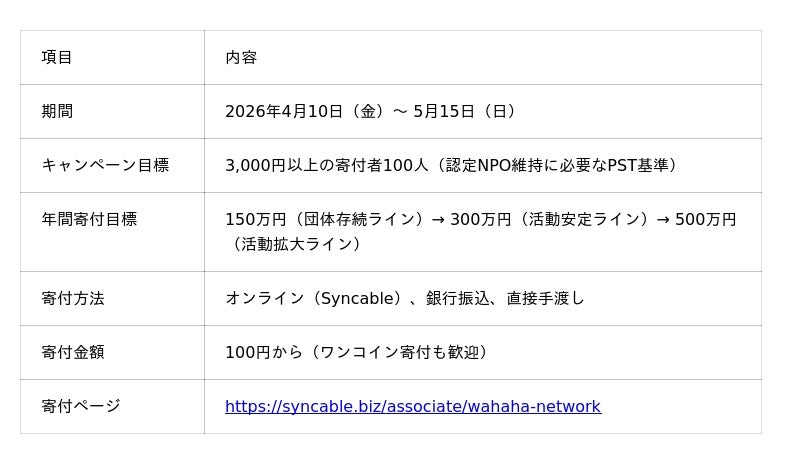Open the syncable.biz wahaha-network donation link

coord(412,406)
